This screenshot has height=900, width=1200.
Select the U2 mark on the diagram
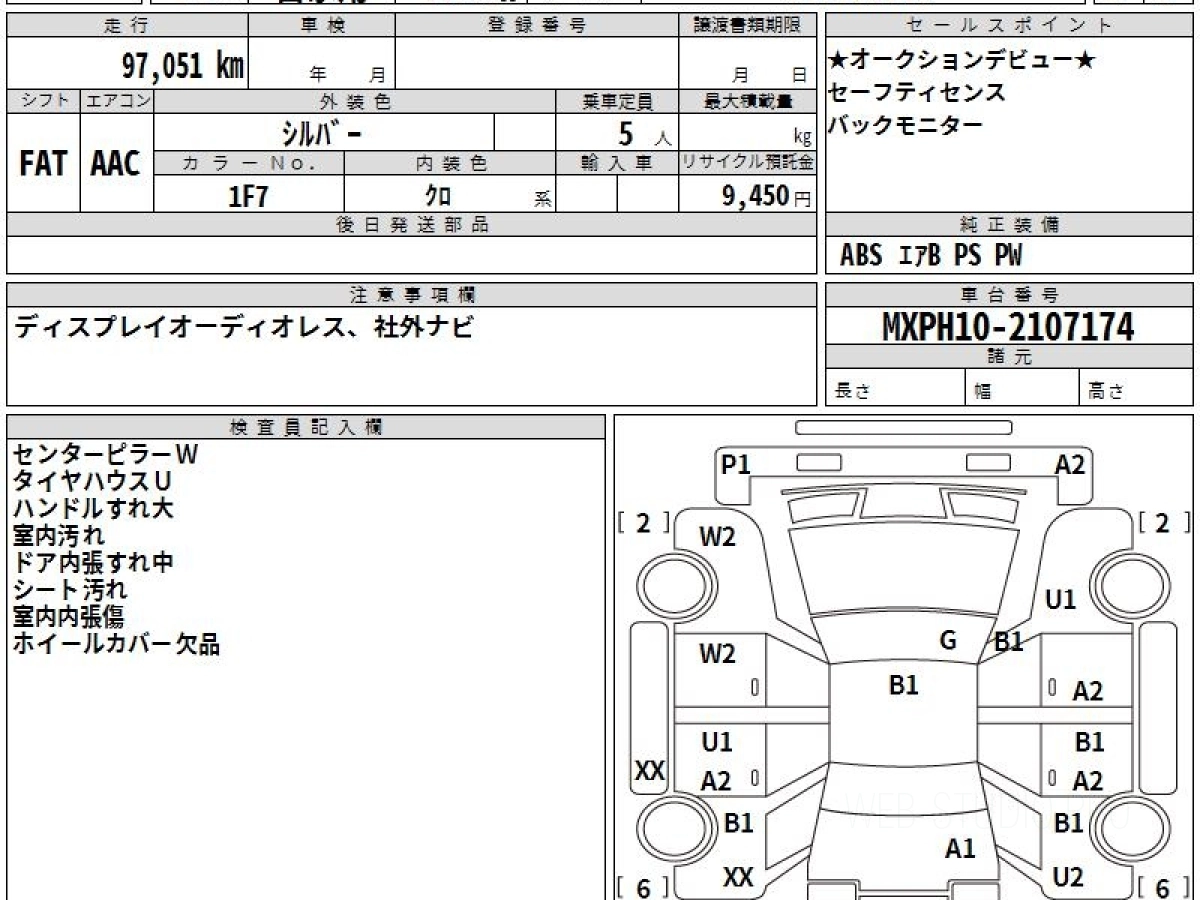1068,877
